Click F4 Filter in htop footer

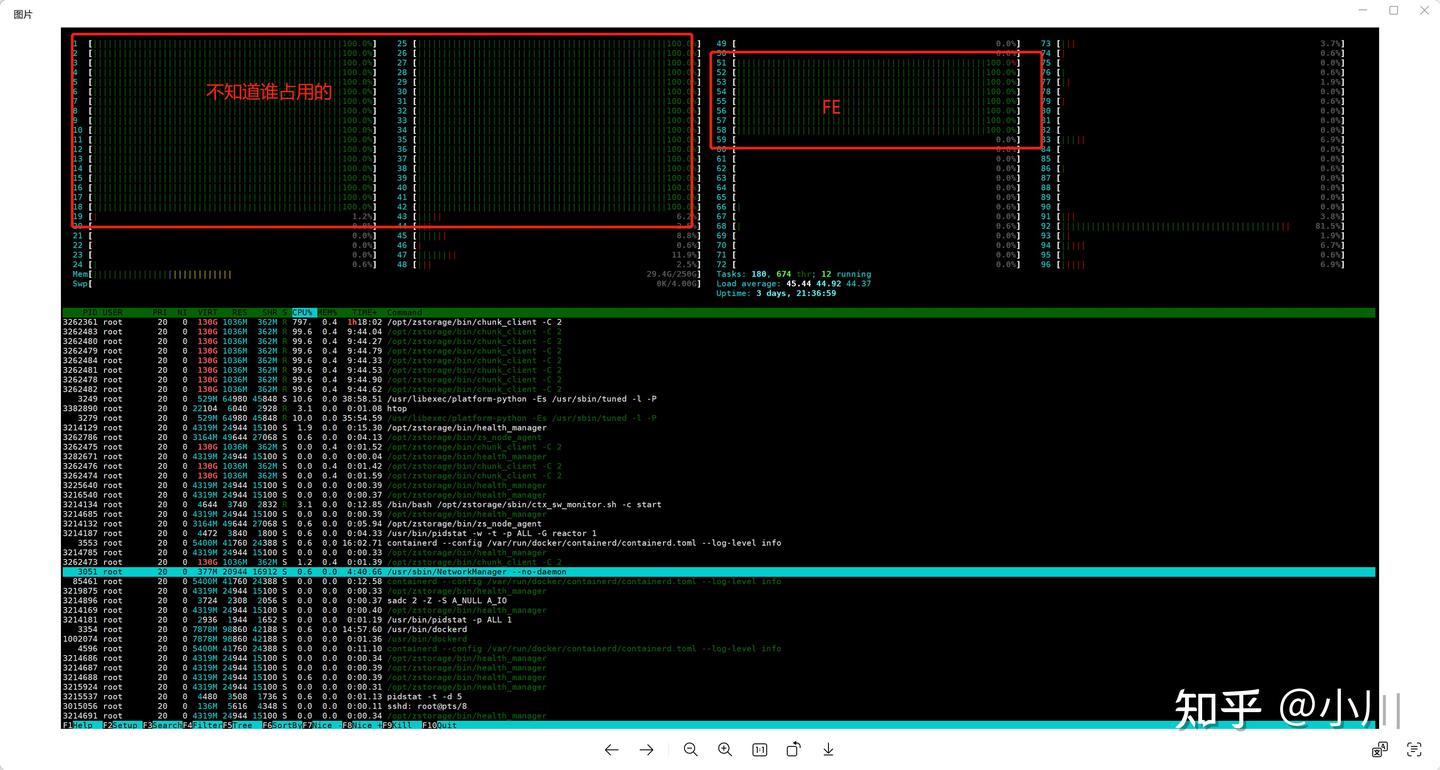(202, 725)
